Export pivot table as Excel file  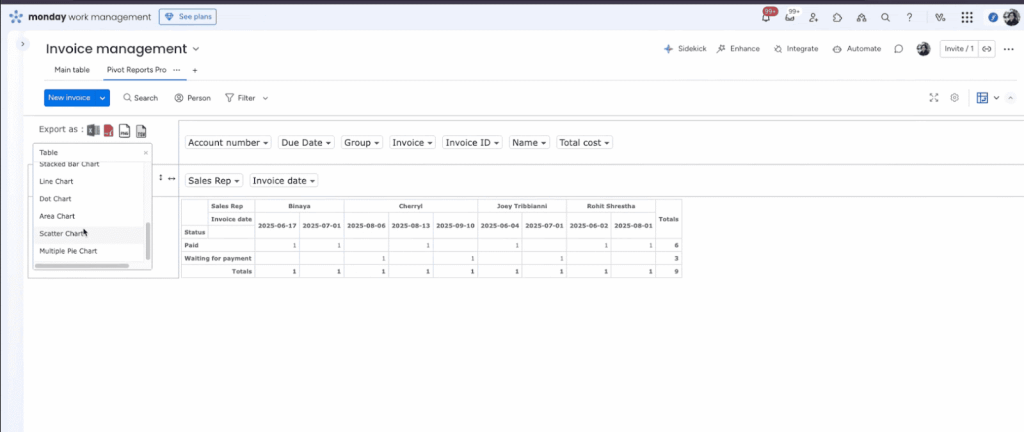tap(93, 131)
